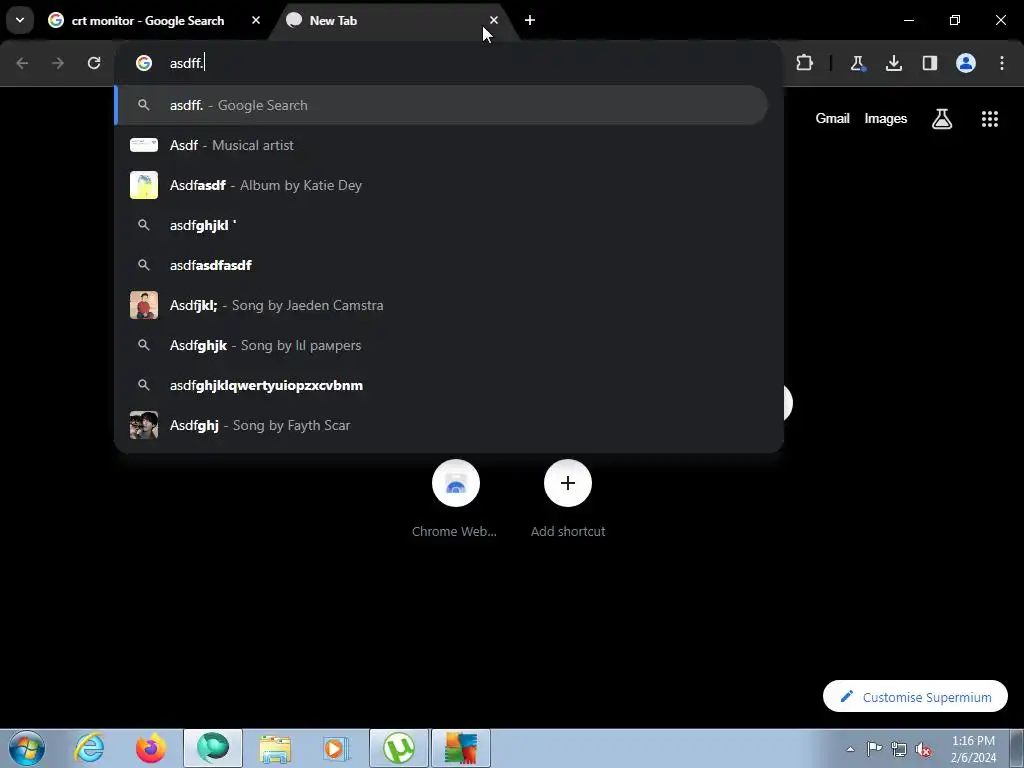Image resolution: width=1024 pixels, height=768 pixels.
Task: Click the Customise Supermium button
Action: (915, 697)
